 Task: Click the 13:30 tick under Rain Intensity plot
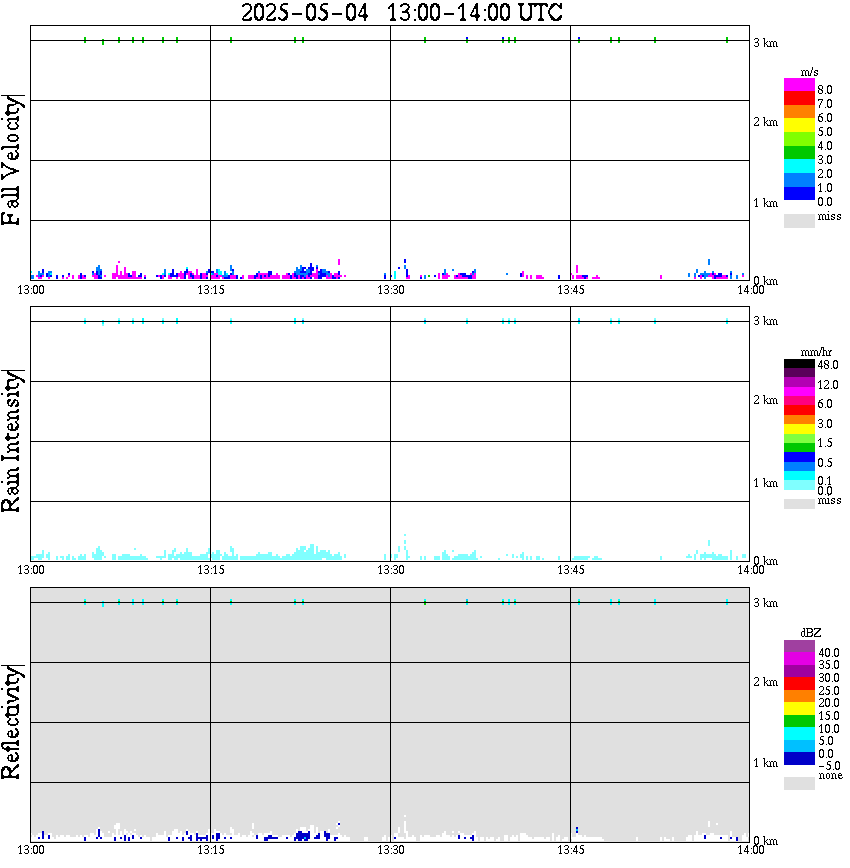click(390, 570)
